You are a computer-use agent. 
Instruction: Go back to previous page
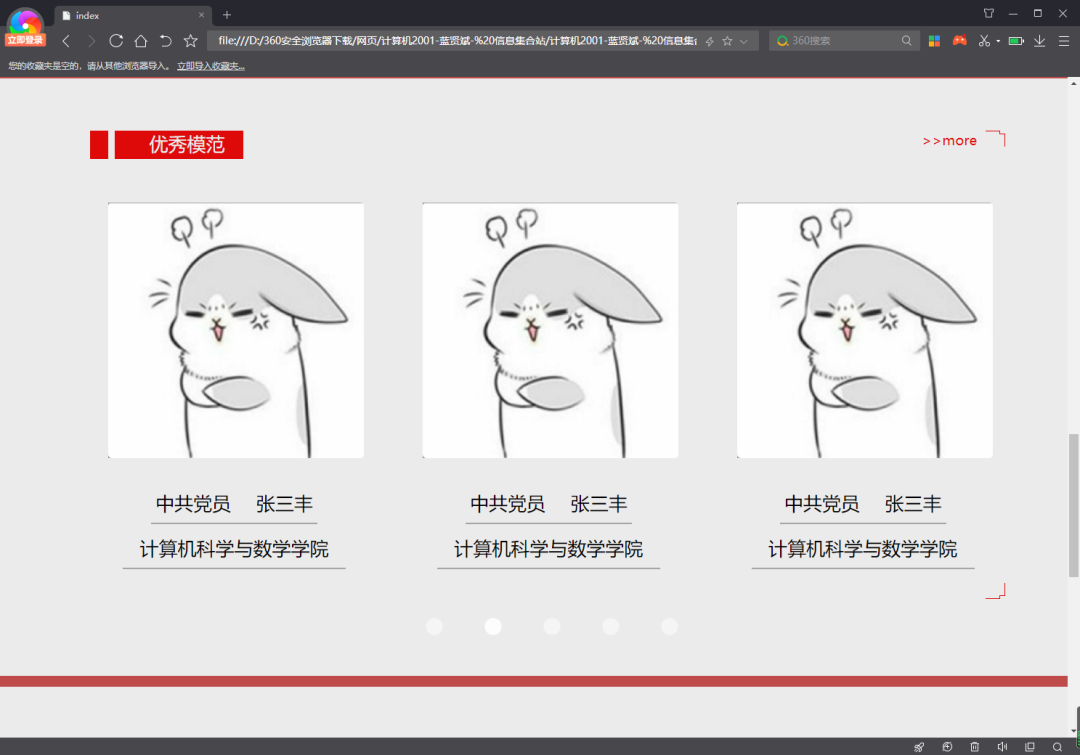(66, 41)
